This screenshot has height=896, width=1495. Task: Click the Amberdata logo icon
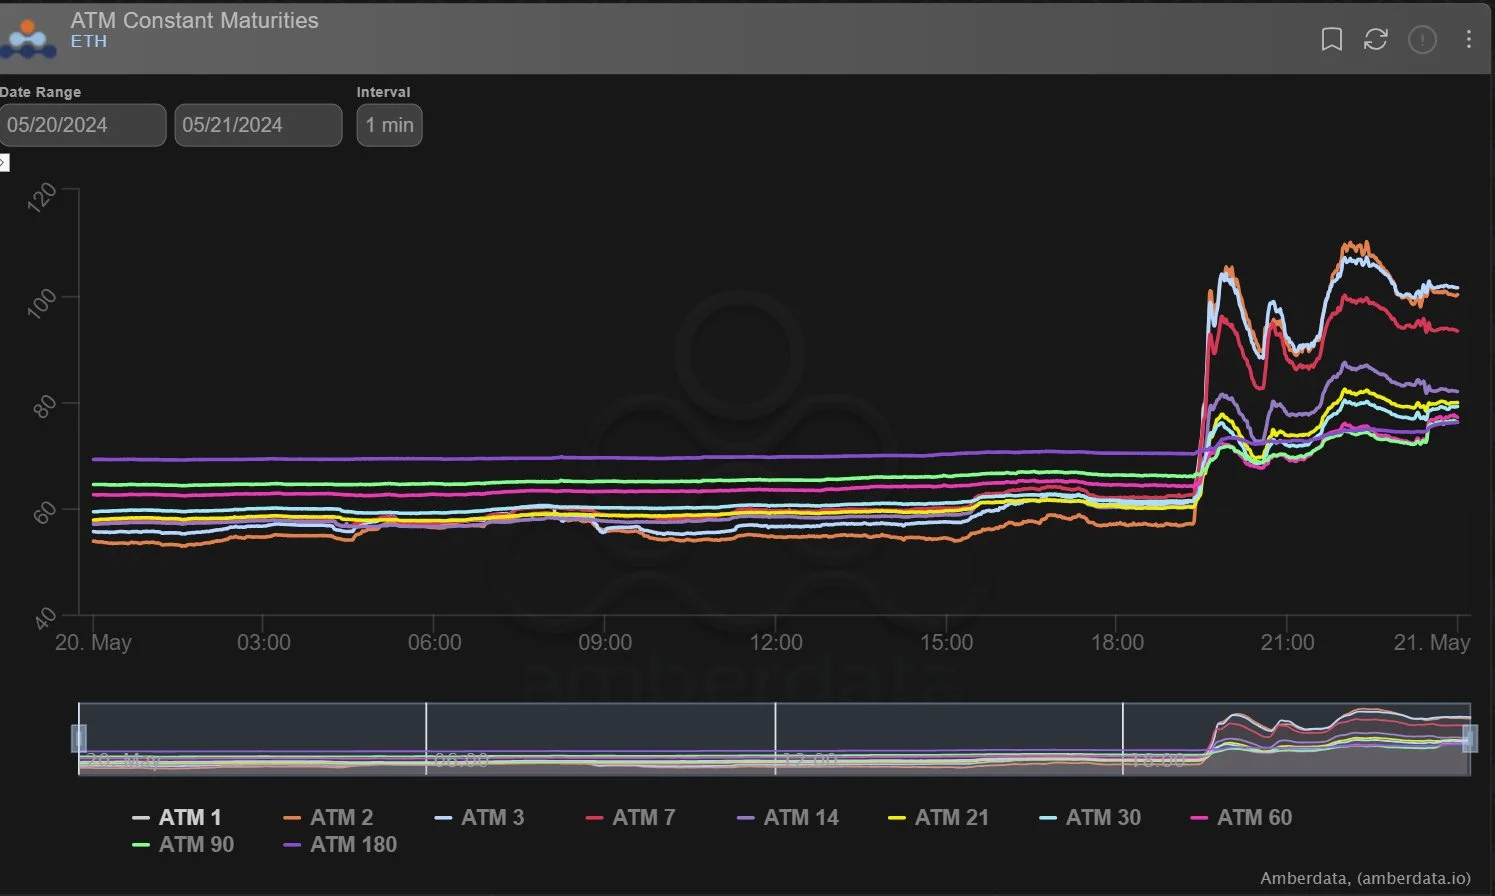pyautogui.click(x=28, y=37)
